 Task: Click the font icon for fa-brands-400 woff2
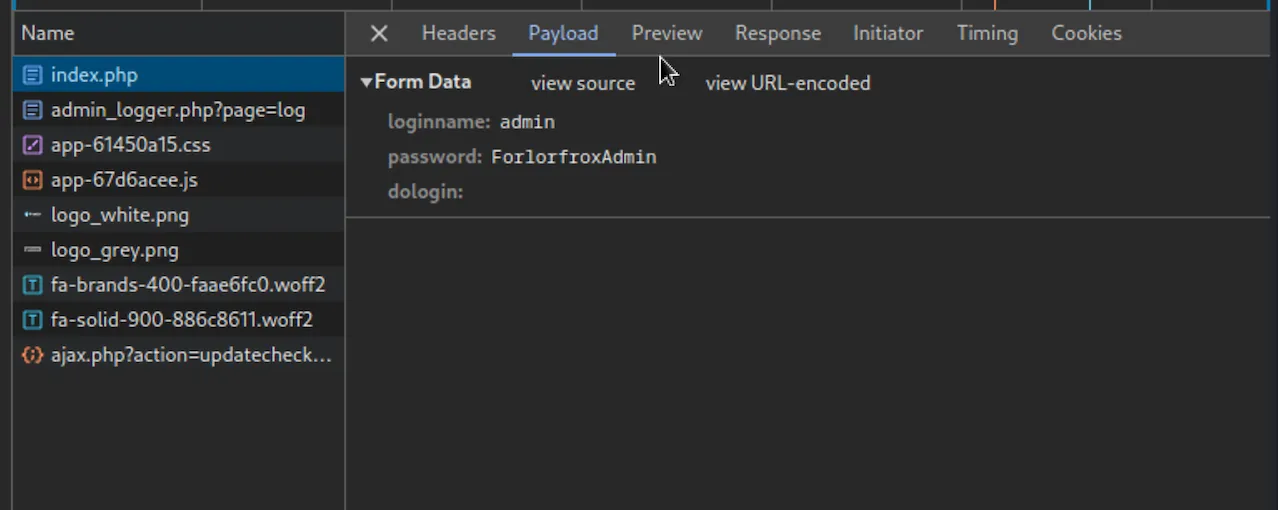pos(33,285)
